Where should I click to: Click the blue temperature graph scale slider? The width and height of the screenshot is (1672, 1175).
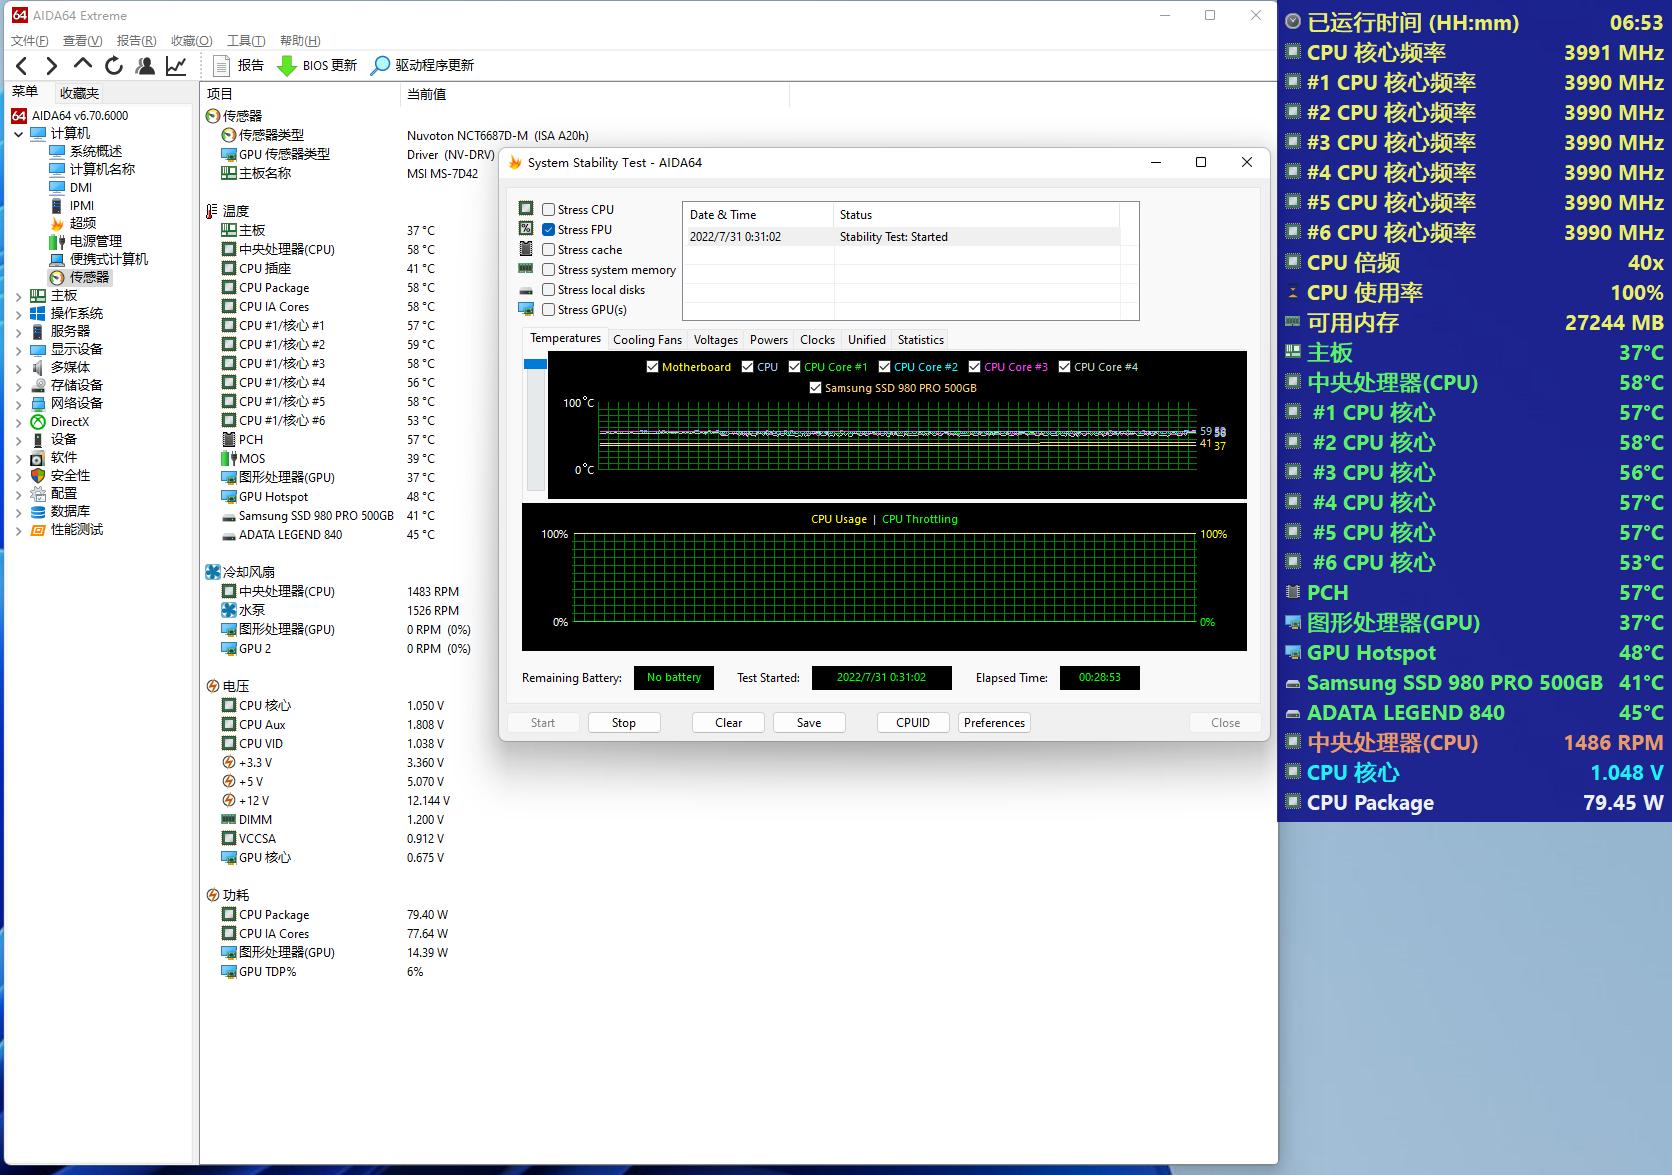[535, 365]
